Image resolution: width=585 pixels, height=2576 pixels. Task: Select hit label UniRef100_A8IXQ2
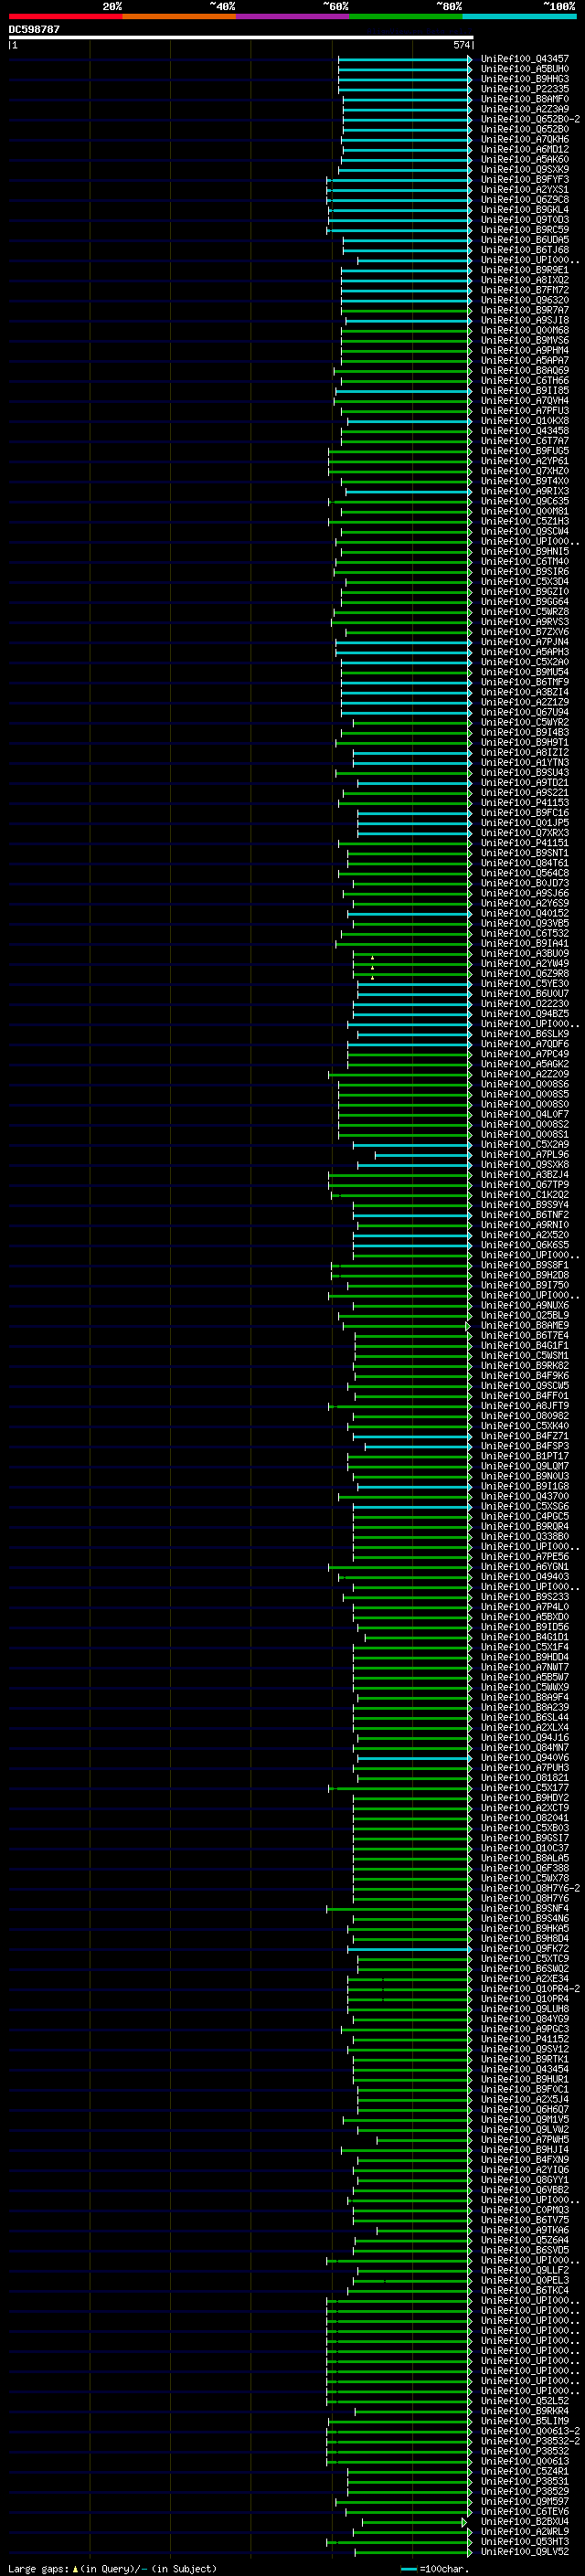coord(524,280)
